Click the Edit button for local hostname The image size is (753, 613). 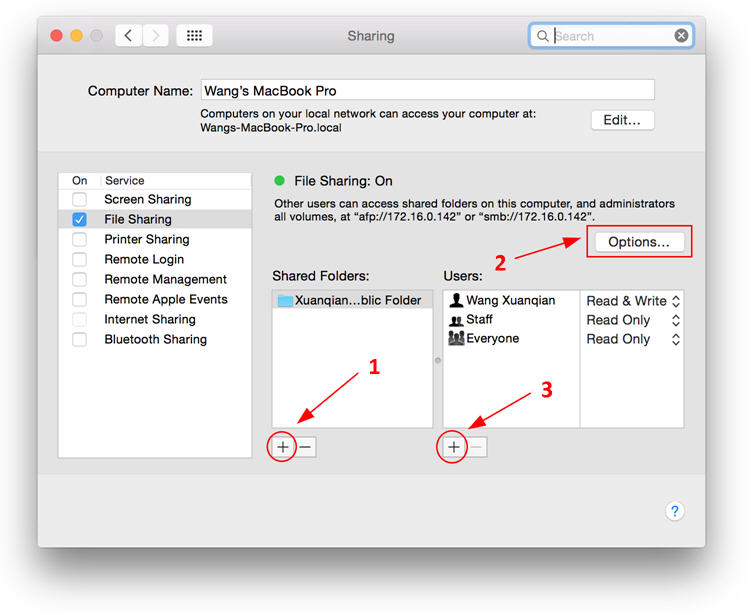pyautogui.click(x=622, y=120)
